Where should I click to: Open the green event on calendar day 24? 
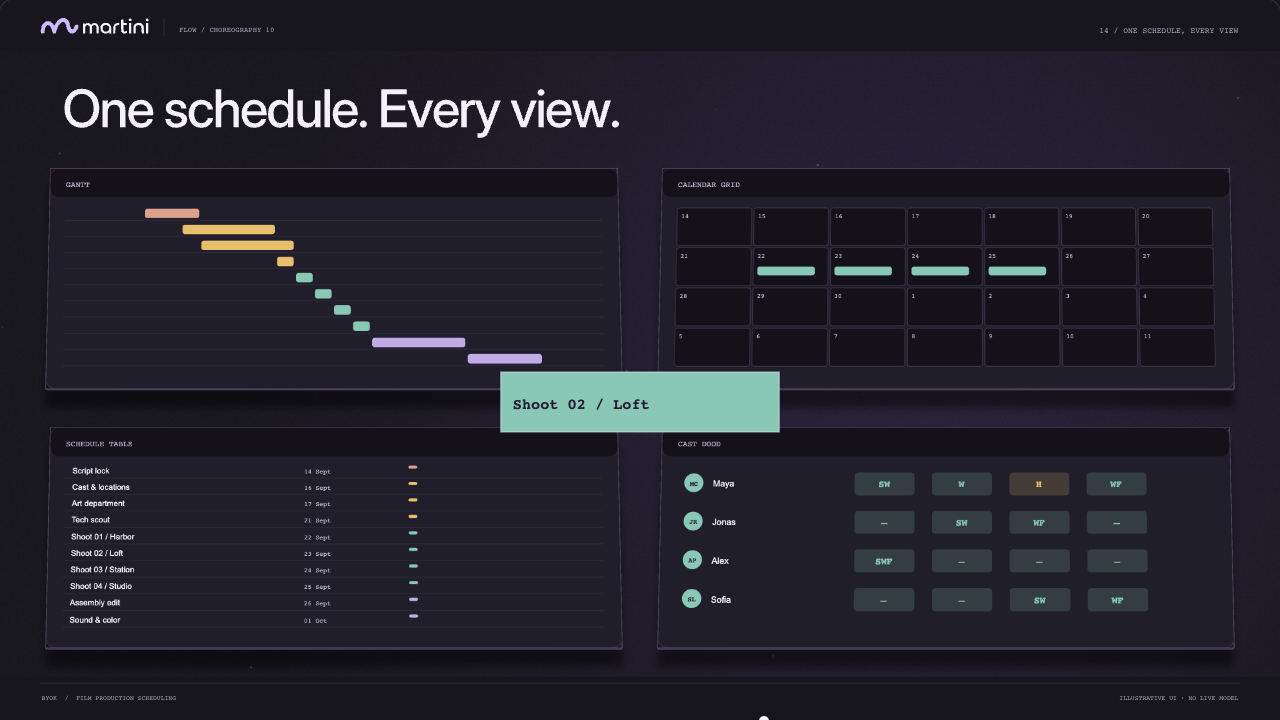click(x=940, y=271)
